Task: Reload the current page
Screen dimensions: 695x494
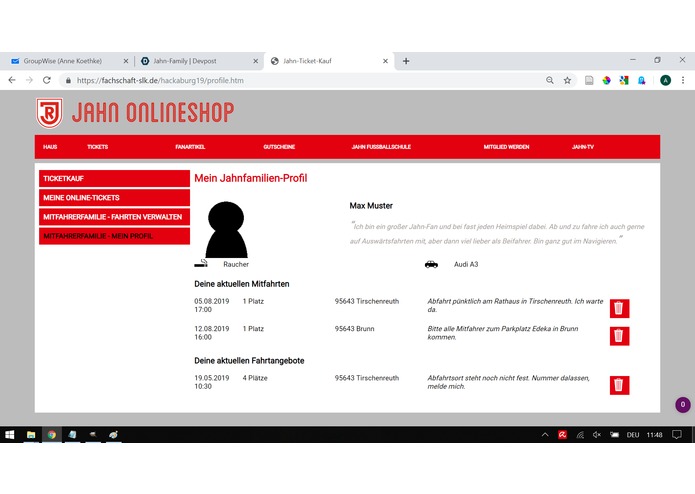Action: [x=47, y=80]
